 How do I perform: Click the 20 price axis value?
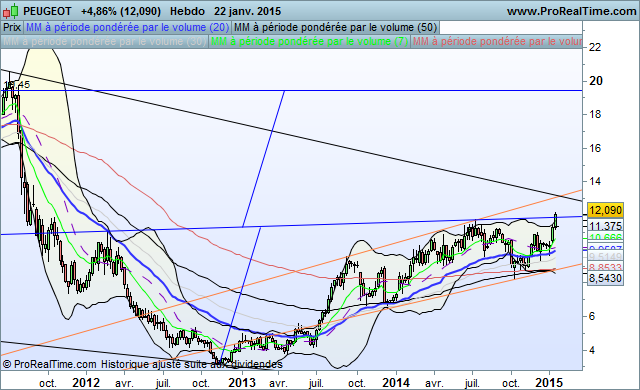pos(596,81)
